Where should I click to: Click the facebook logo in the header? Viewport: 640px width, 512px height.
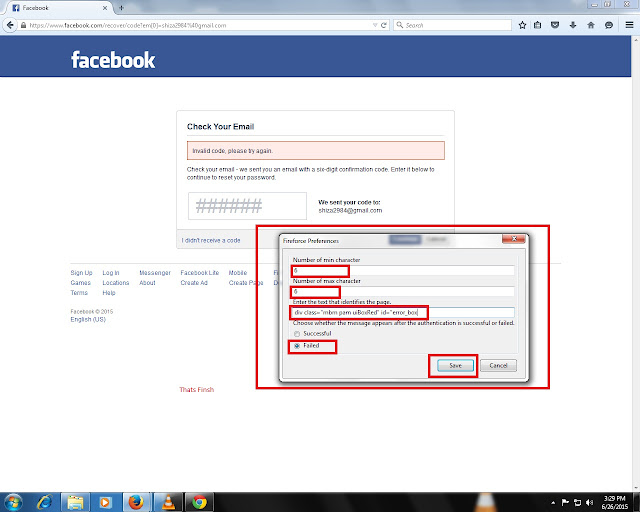113,60
